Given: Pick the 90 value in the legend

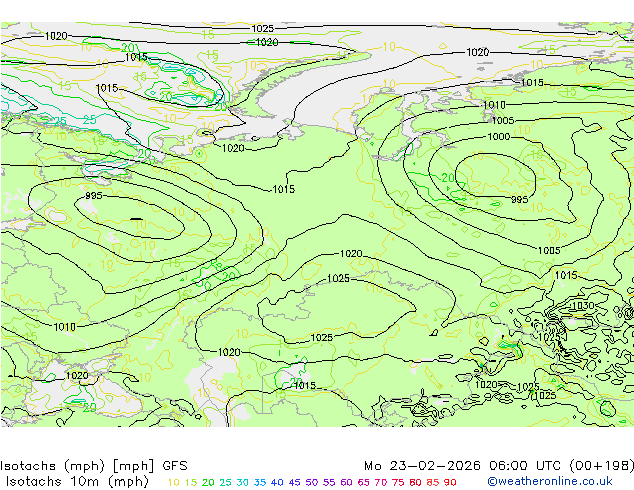Looking at the screenshot, I should point(450,482).
